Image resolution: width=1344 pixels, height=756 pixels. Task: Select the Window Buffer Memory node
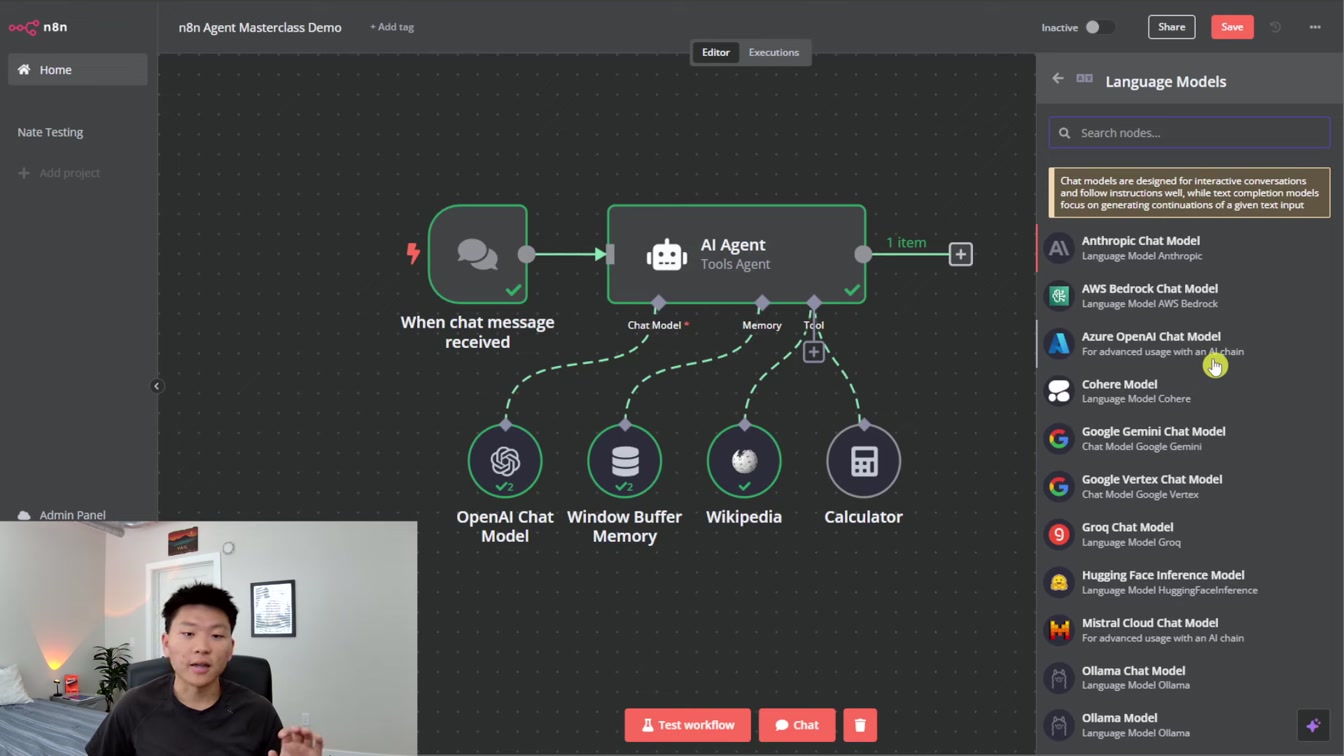(625, 461)
